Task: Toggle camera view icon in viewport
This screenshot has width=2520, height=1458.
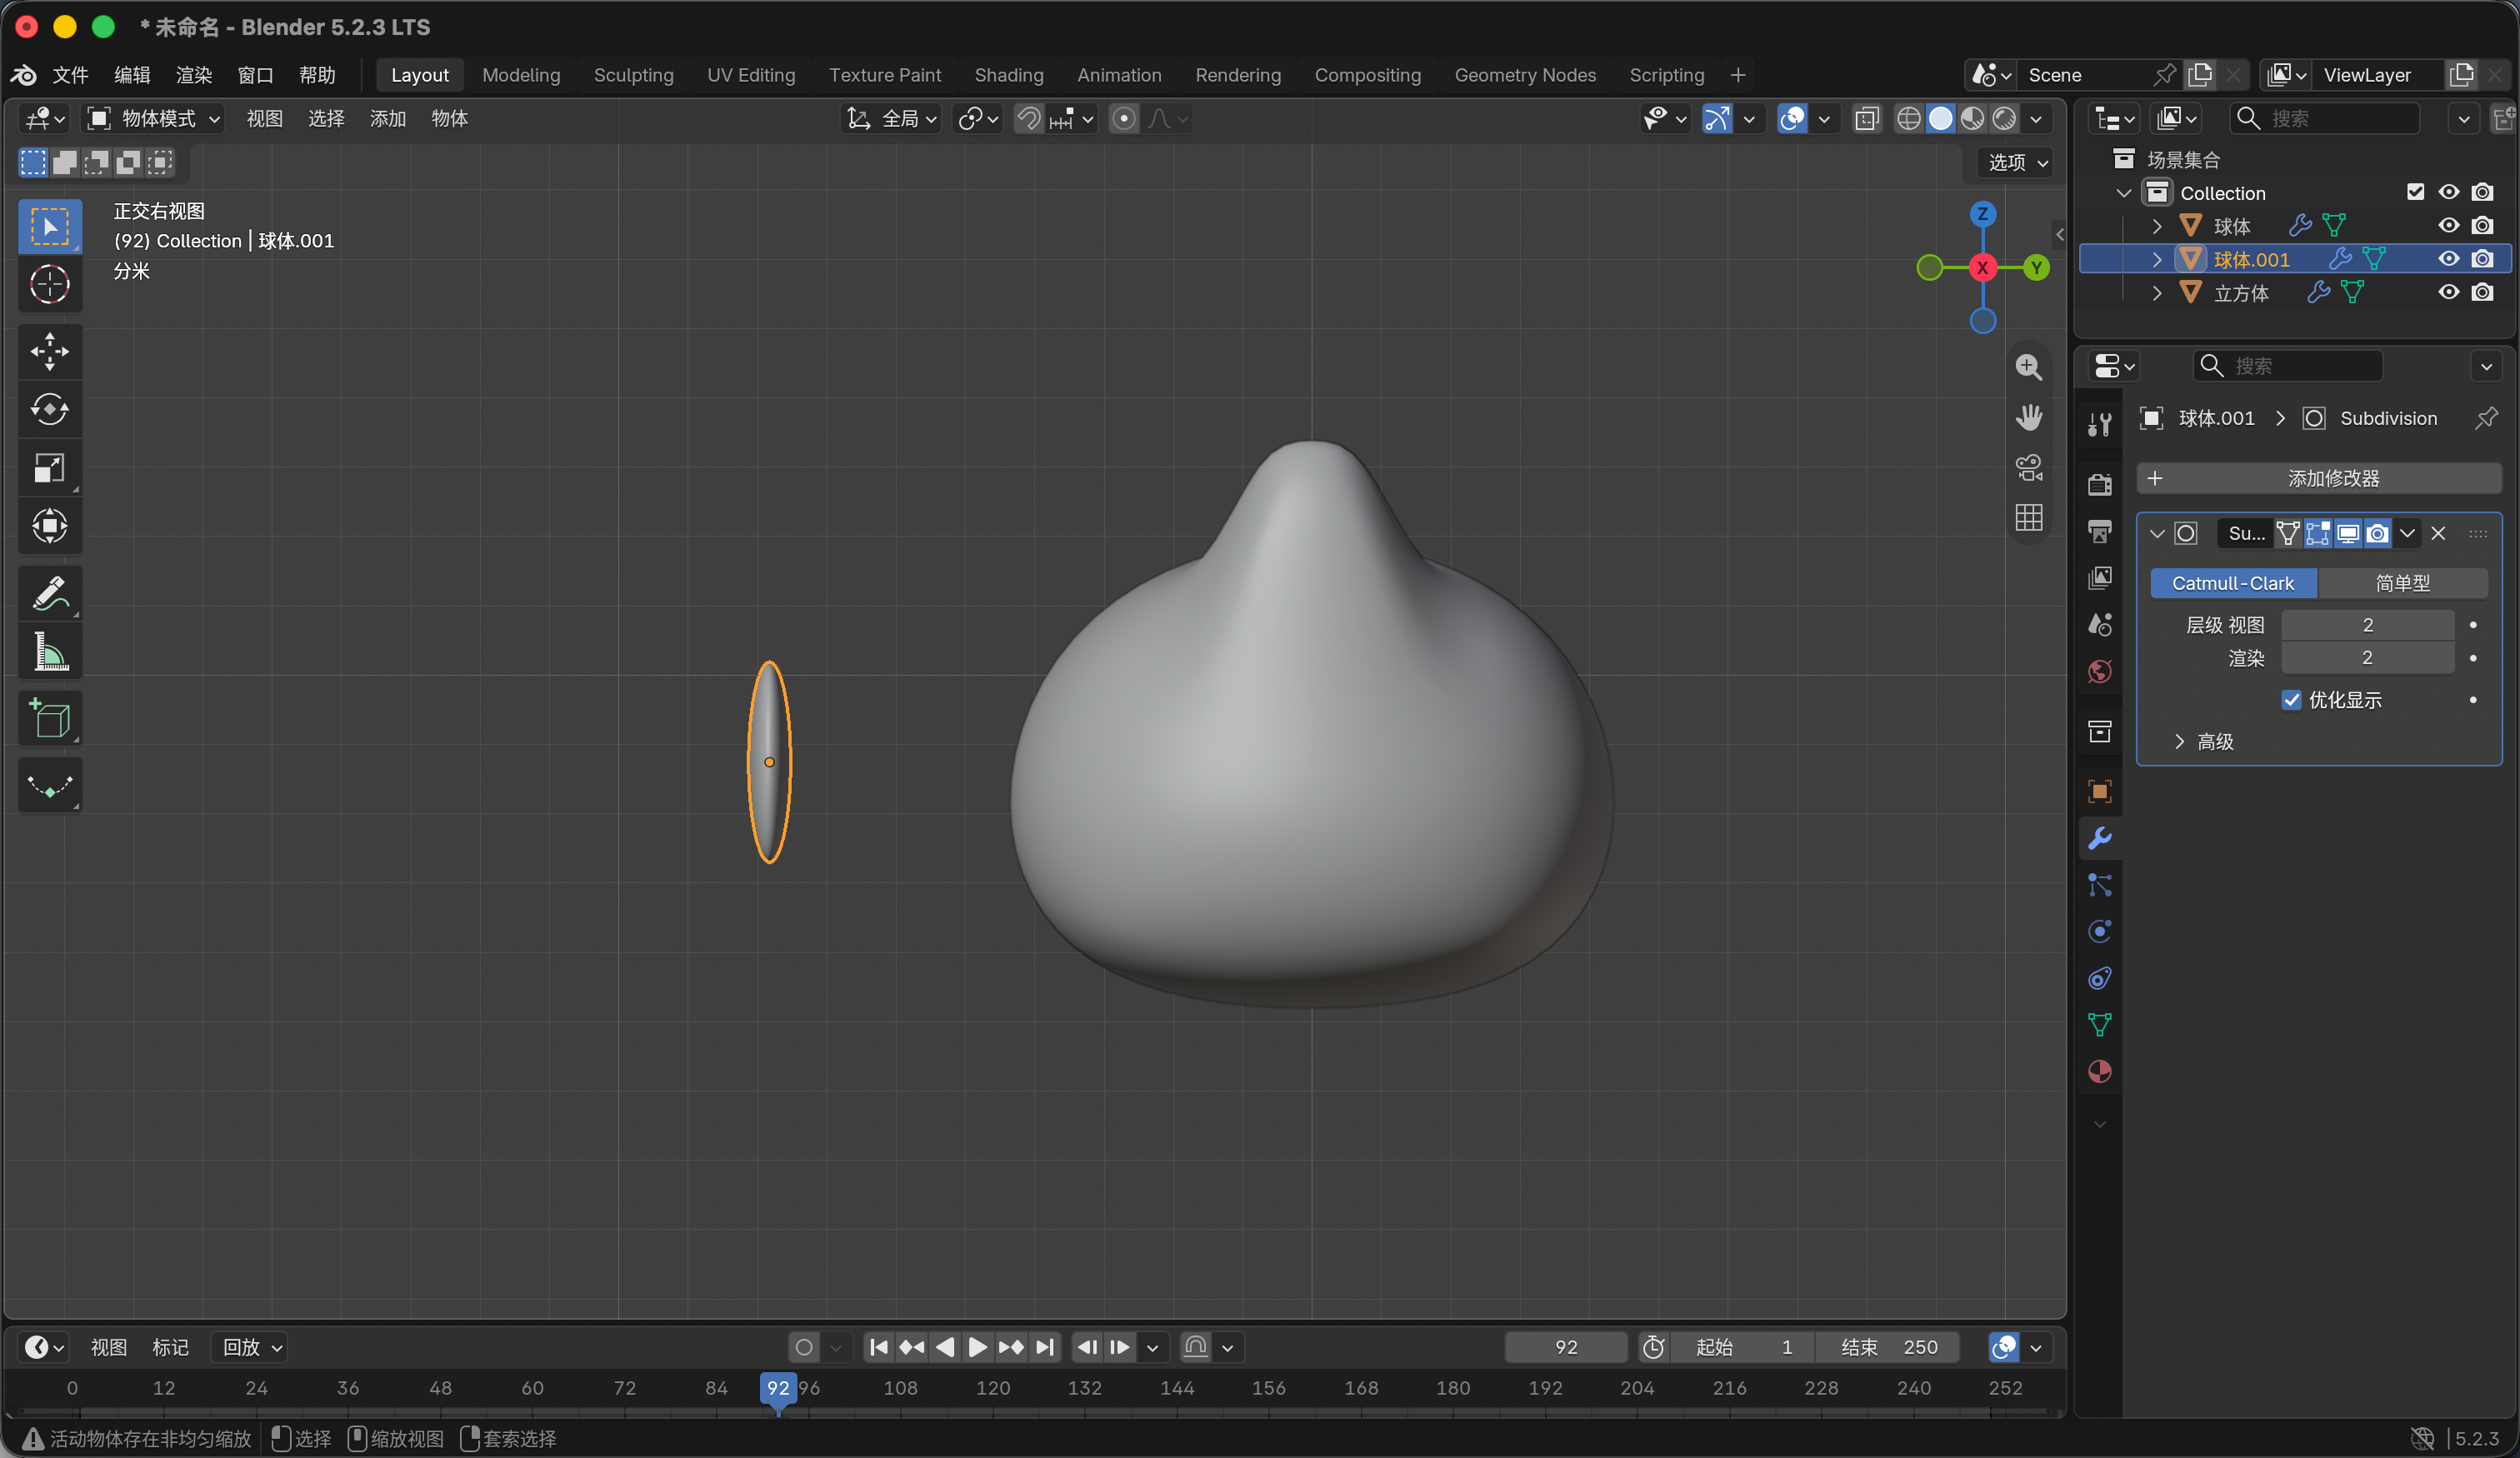Action: click(2028, 467)
